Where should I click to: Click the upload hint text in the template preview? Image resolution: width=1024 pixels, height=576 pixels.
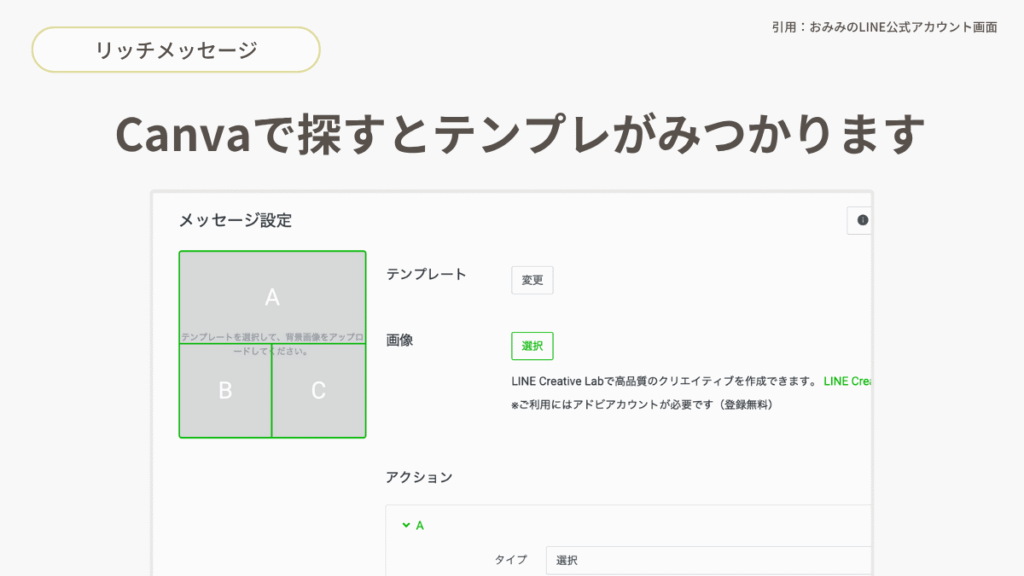pyautogui.click(x=272, y=344)
